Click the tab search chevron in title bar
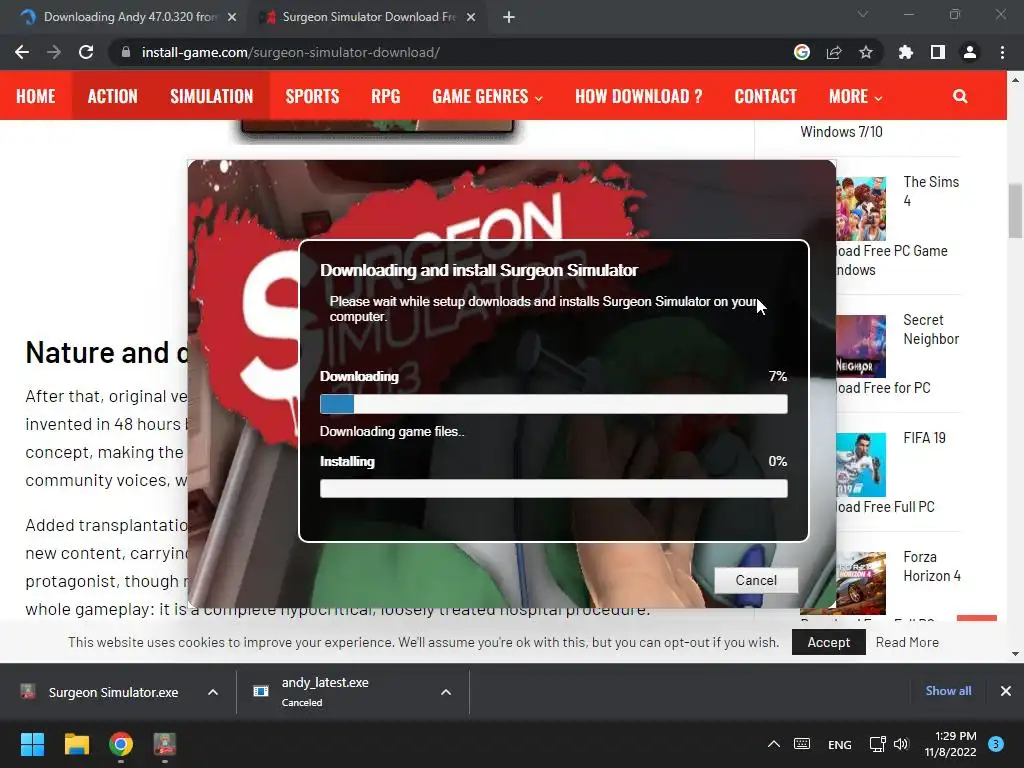Viewport: 1024px width, 768px height. [863, 14]
